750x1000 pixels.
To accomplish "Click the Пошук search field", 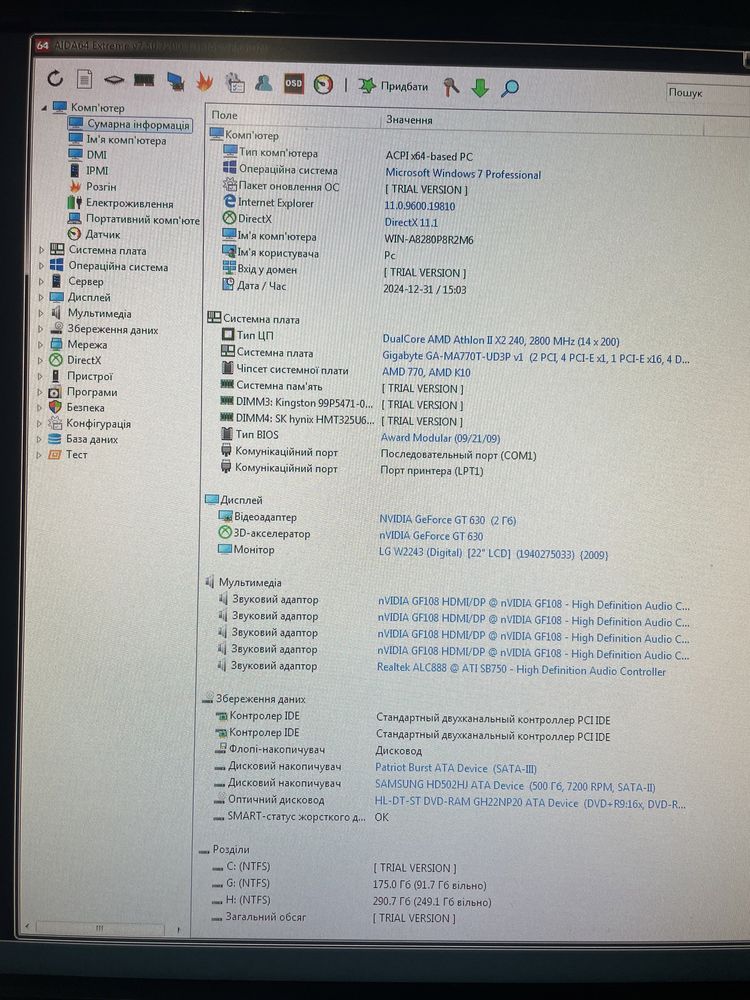I will 707,92.
